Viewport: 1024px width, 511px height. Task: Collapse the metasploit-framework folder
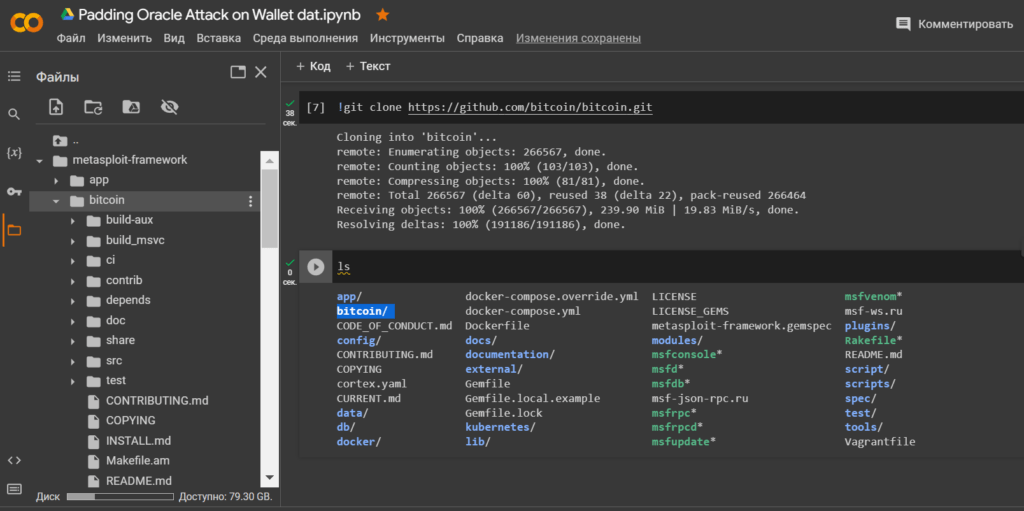[x=39, y=161]
